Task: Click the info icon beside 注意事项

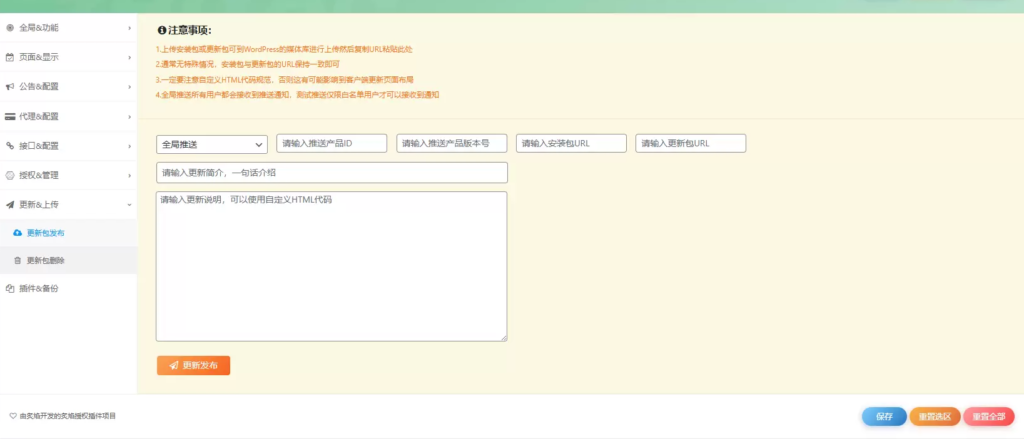Action: pyautogui.click(x=161, y=31)
